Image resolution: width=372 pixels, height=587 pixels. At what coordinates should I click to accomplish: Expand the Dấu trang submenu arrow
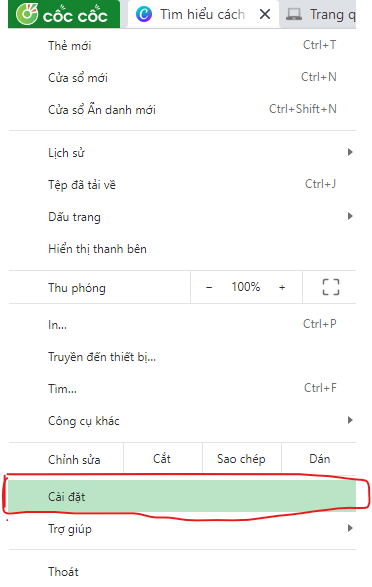pos(350,216)
